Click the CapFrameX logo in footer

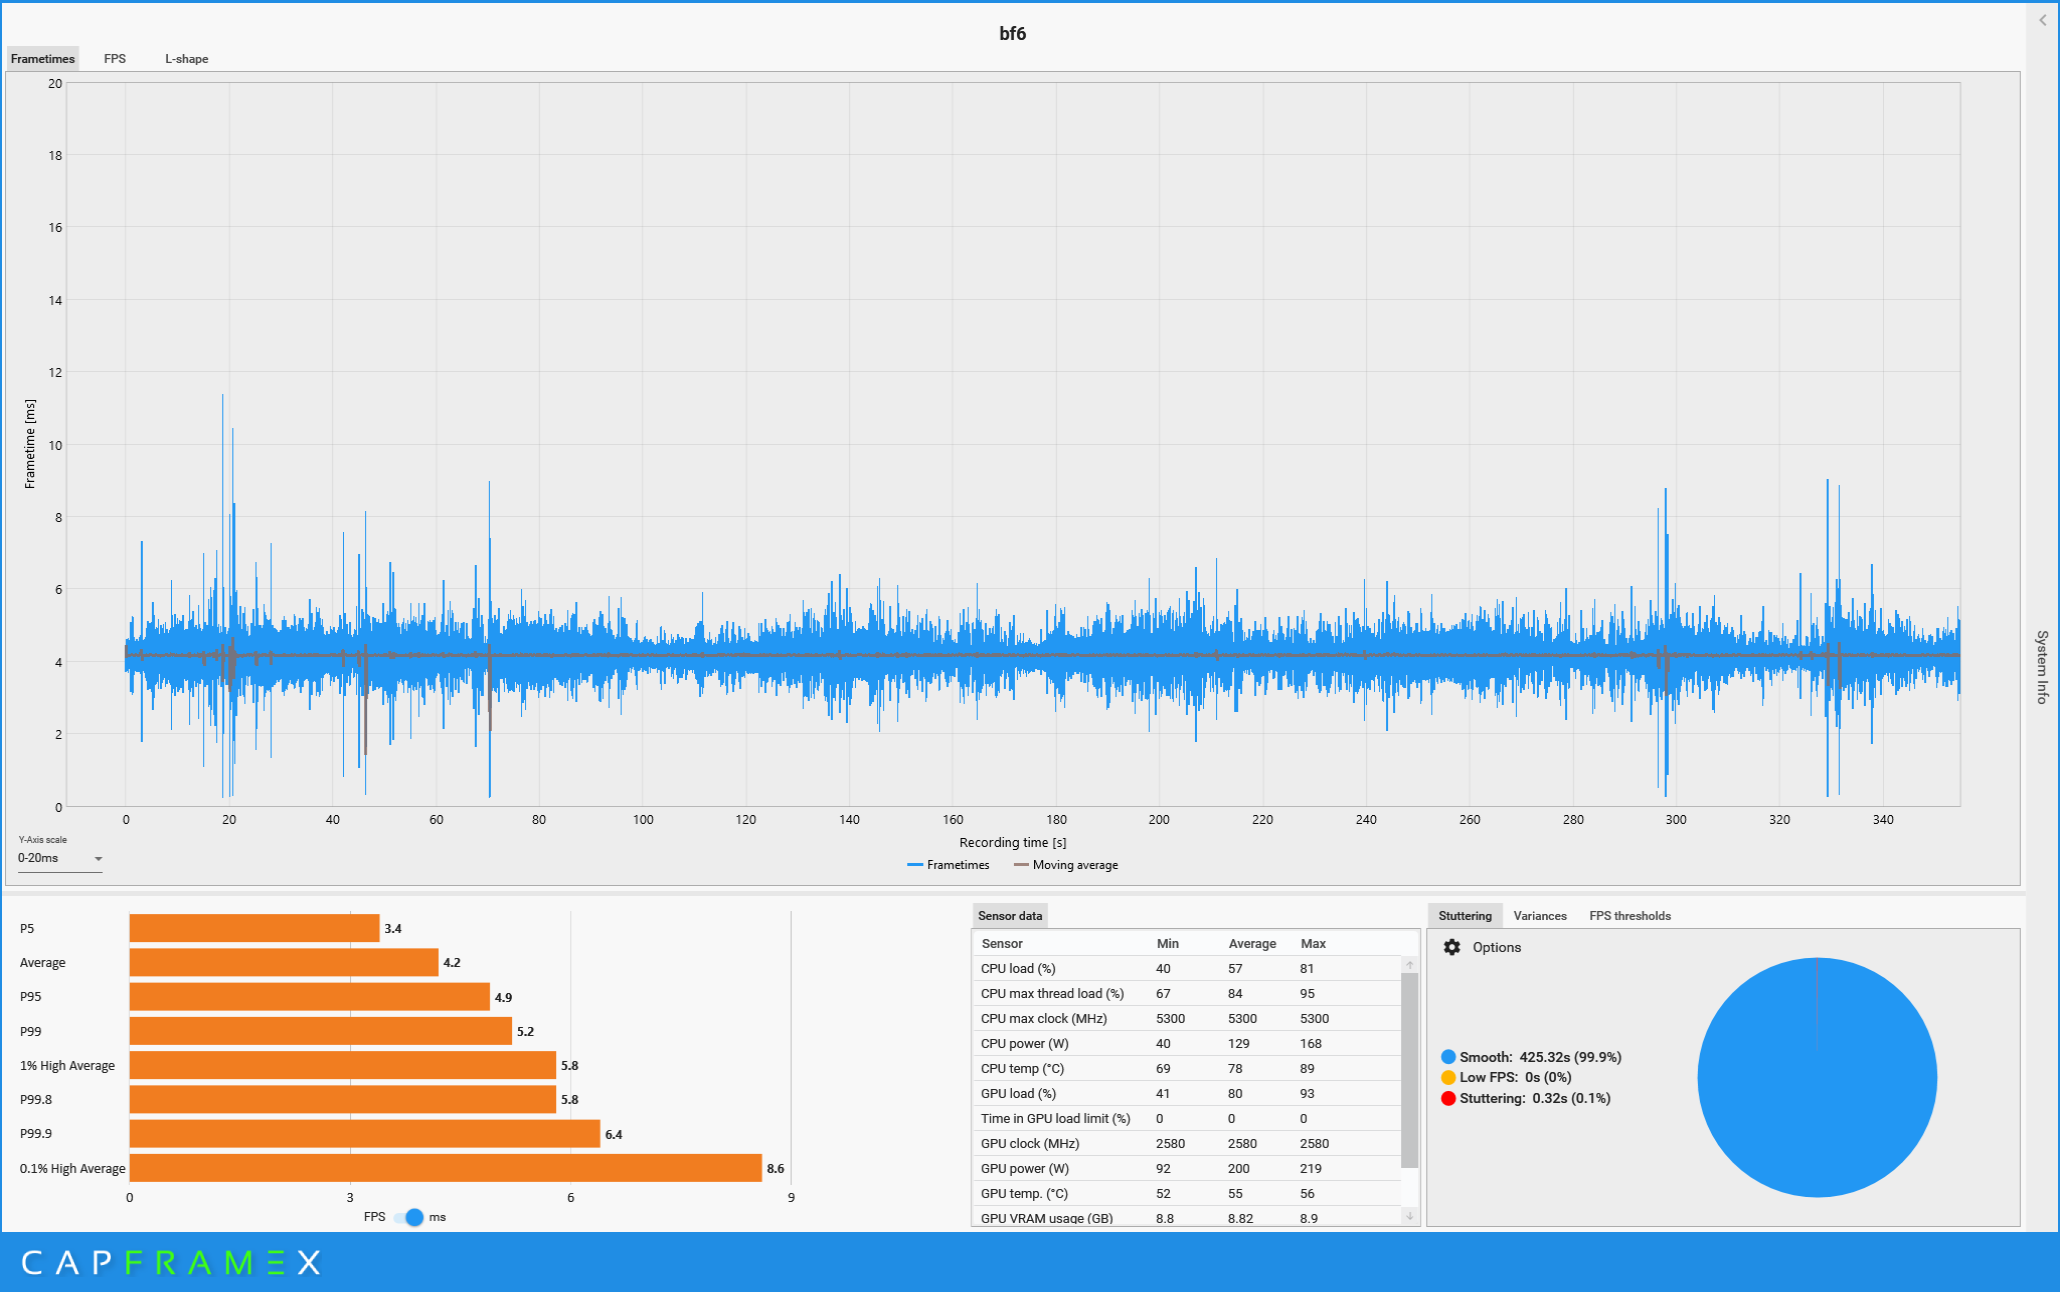(171, 1262)
